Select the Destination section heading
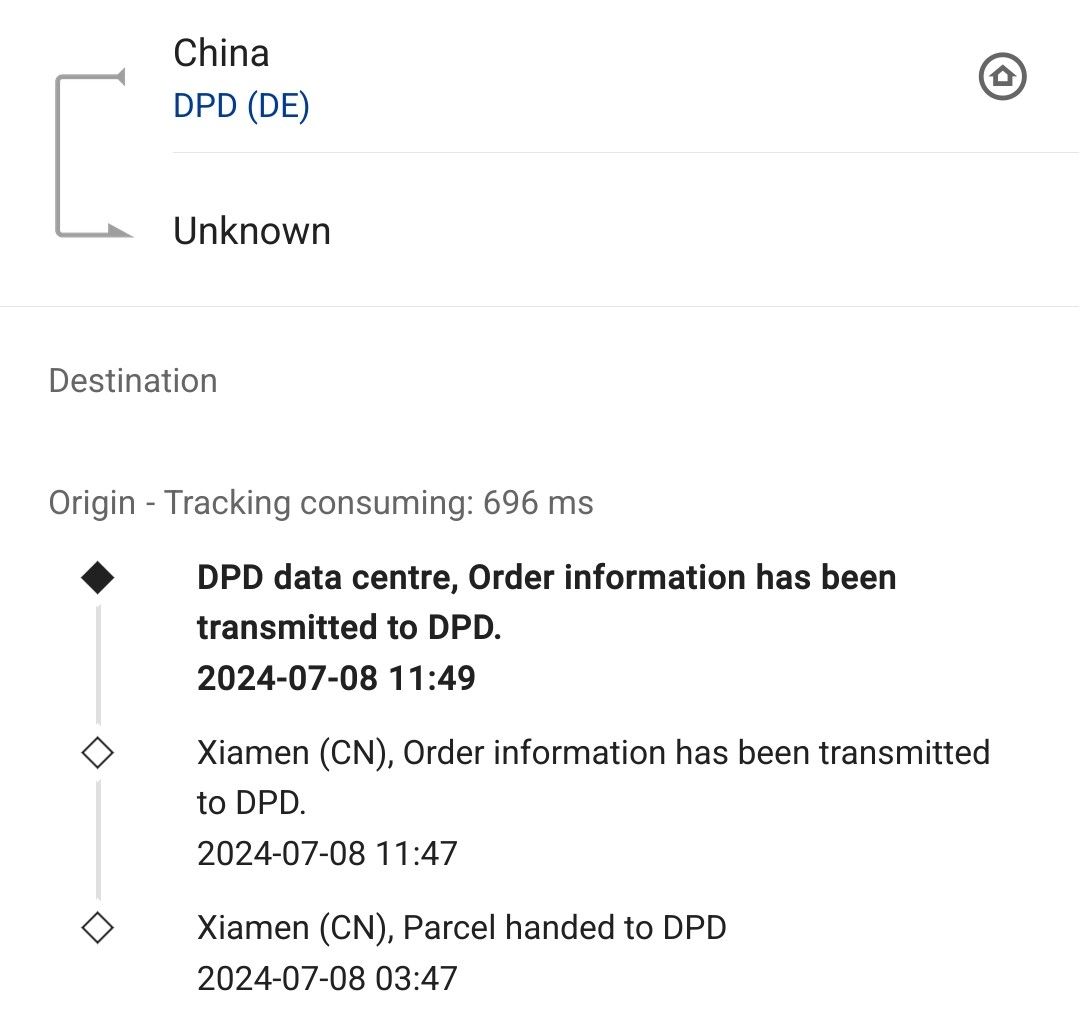 [x=133, y=381]
